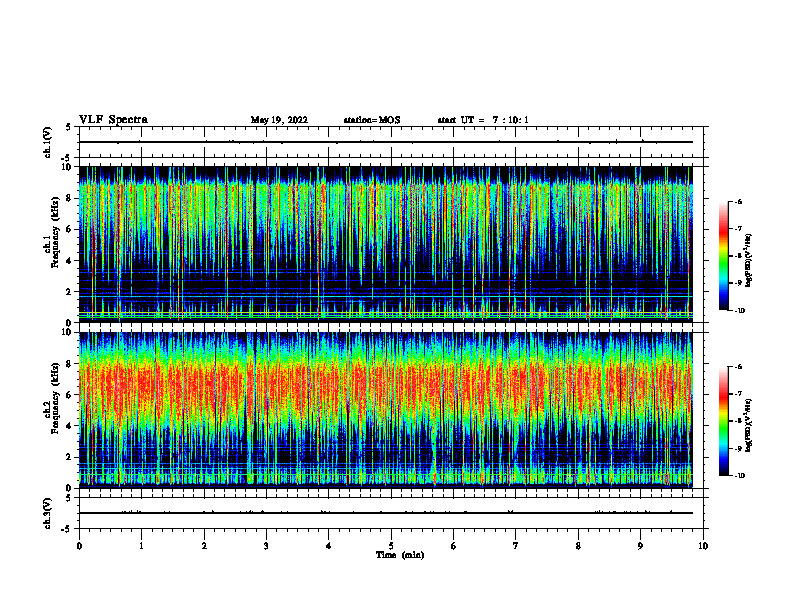Click time axis tick label "2"
792x612 pixels.
[x=204, y=546]
